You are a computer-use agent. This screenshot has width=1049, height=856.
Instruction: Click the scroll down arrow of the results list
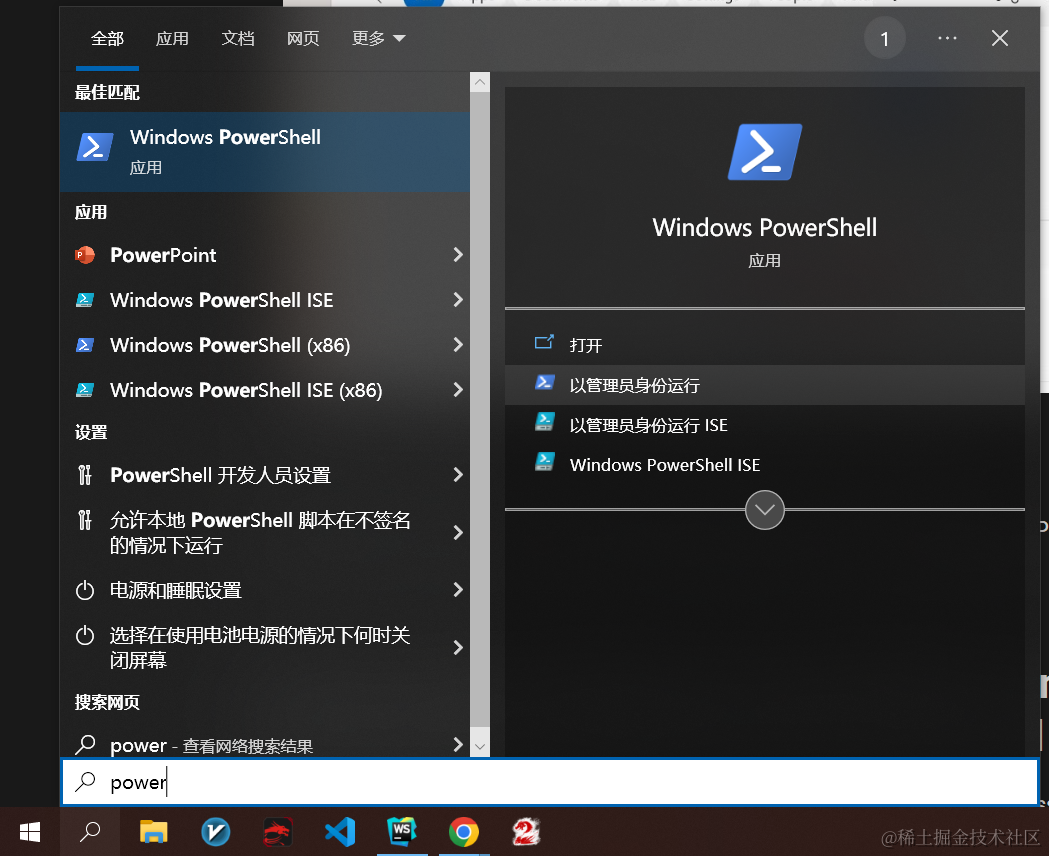pos(480,746)
